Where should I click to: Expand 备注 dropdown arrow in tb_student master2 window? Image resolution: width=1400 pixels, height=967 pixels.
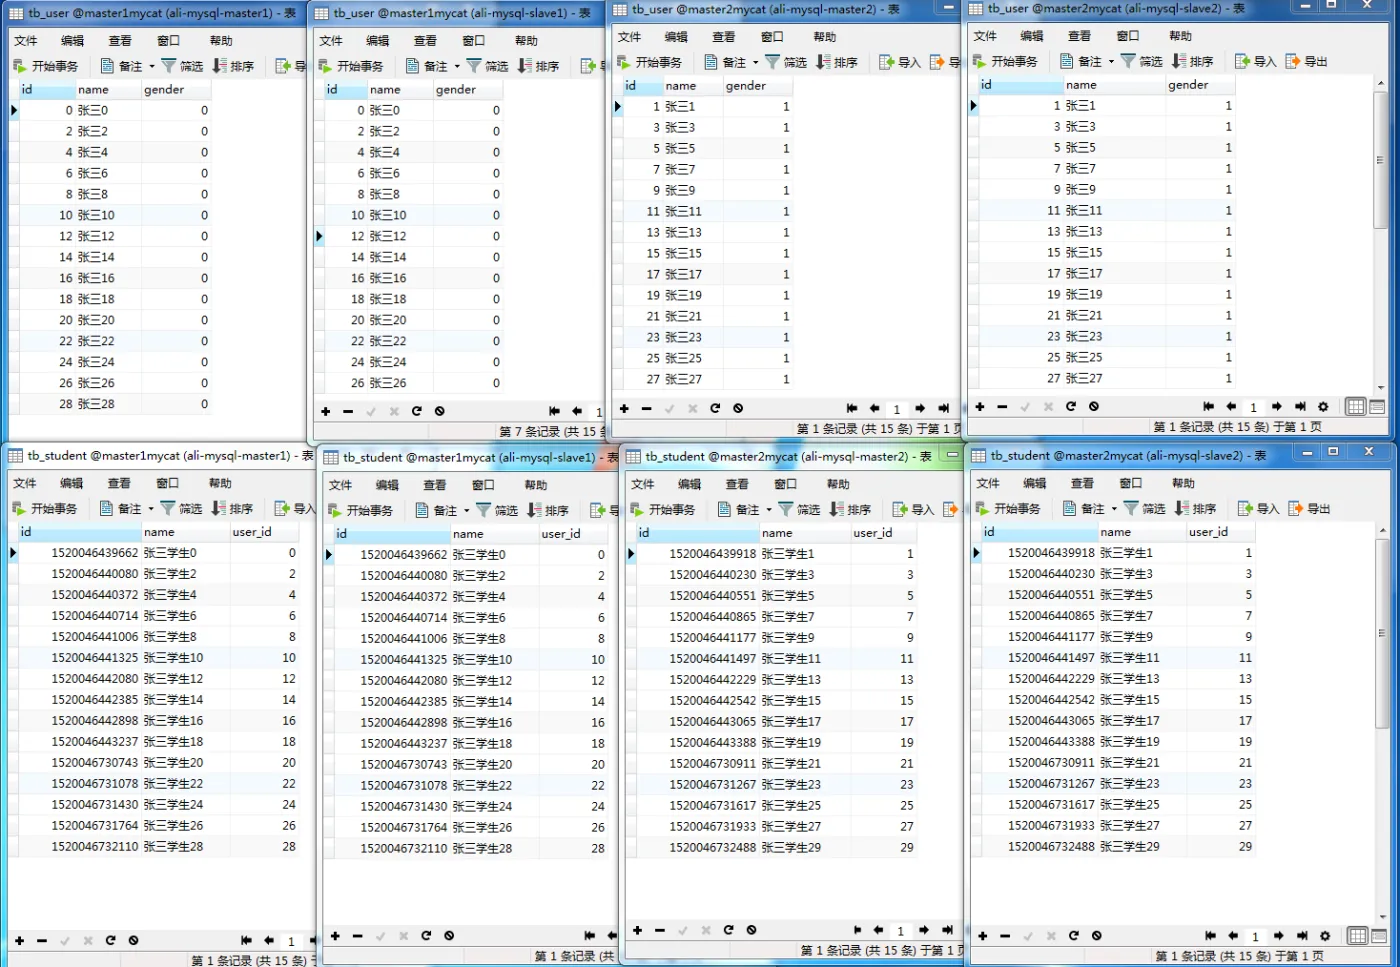768,509
